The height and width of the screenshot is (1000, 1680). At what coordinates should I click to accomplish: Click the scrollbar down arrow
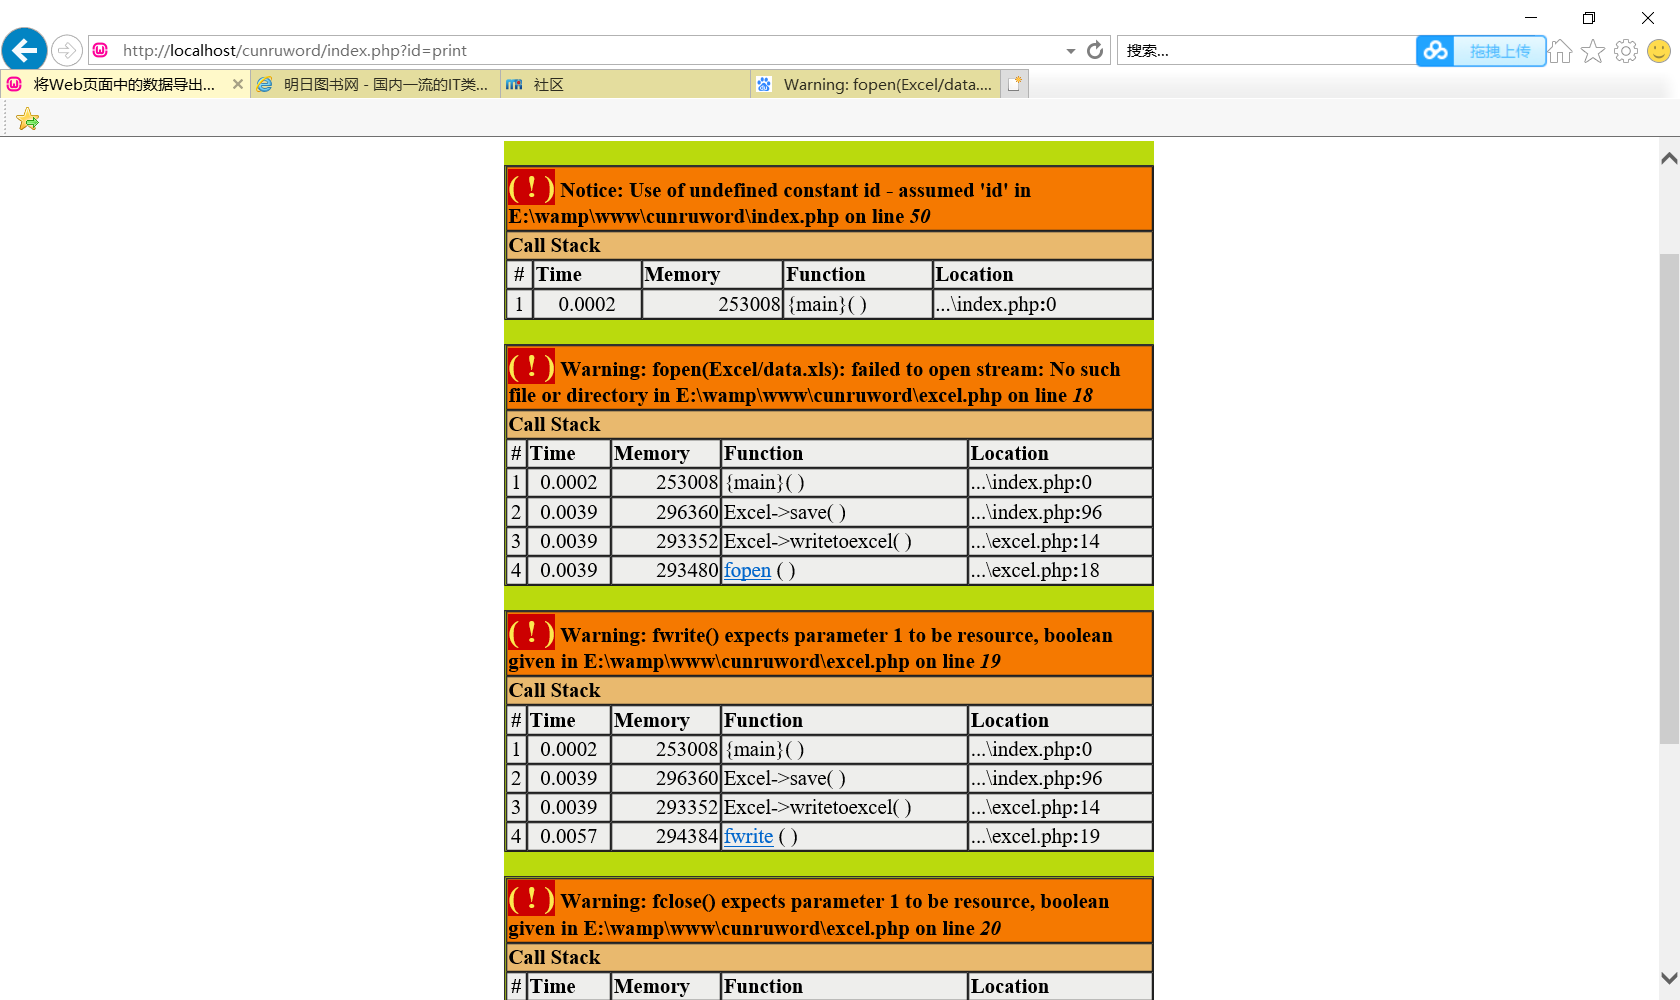coord(1669,978)
